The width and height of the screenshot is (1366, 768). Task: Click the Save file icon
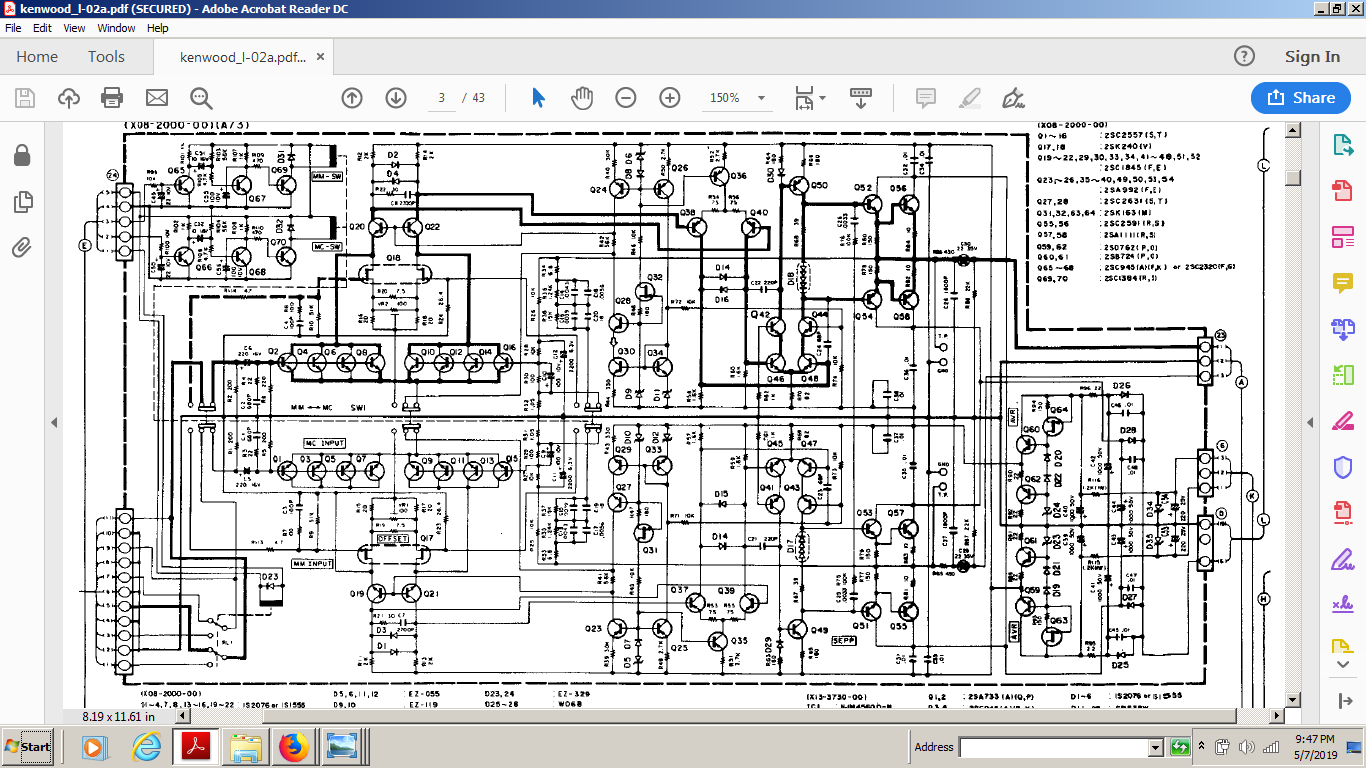click(25, 98)
